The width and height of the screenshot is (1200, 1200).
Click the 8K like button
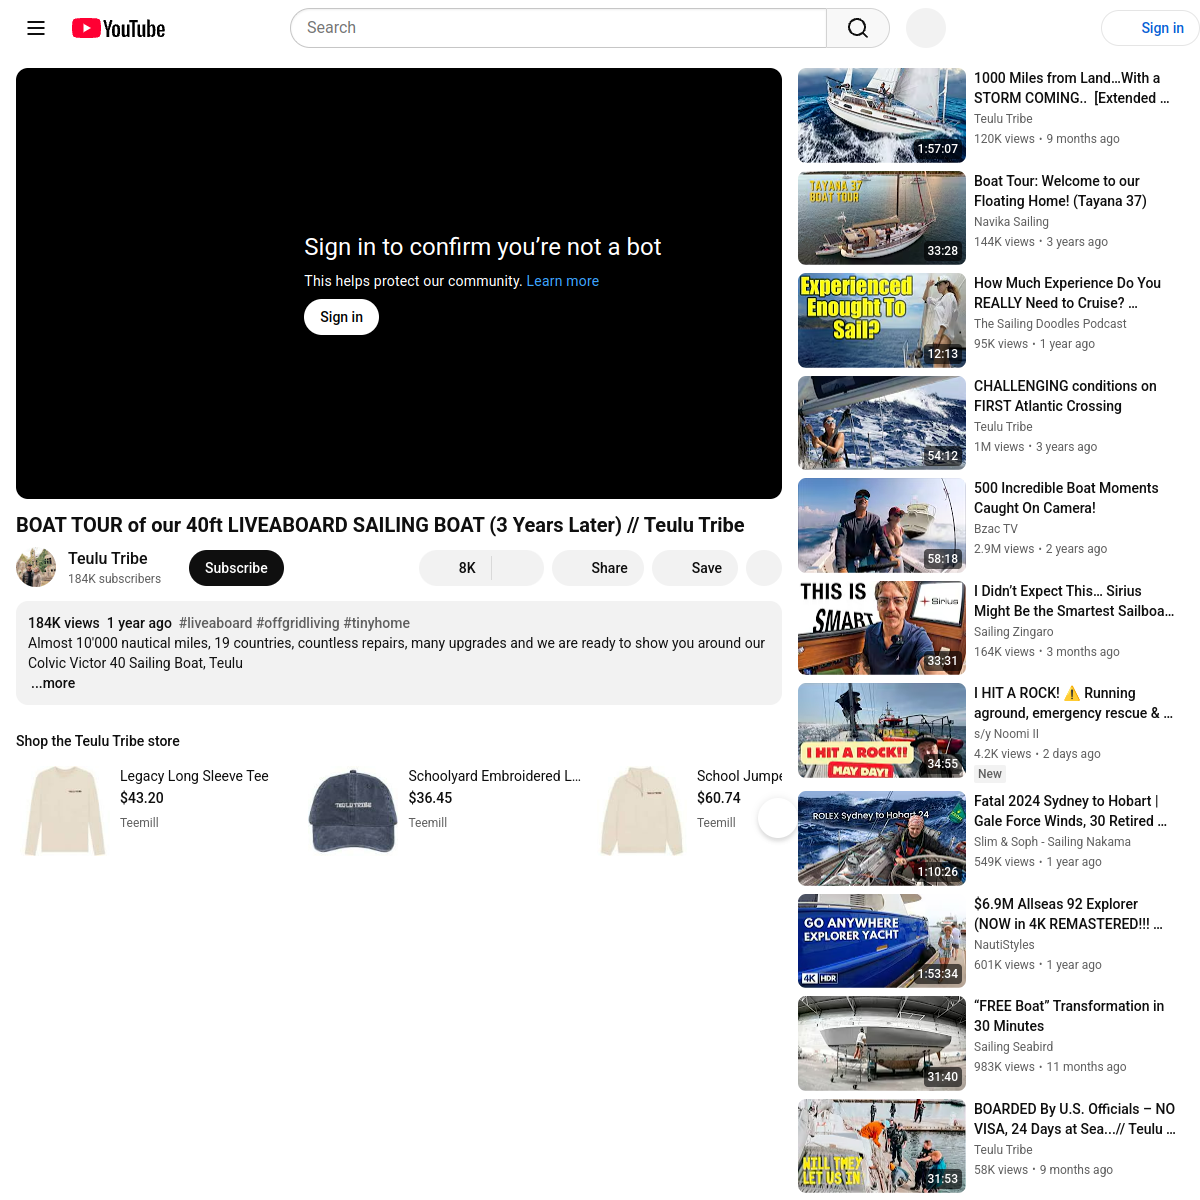click(x=456, y=568)
